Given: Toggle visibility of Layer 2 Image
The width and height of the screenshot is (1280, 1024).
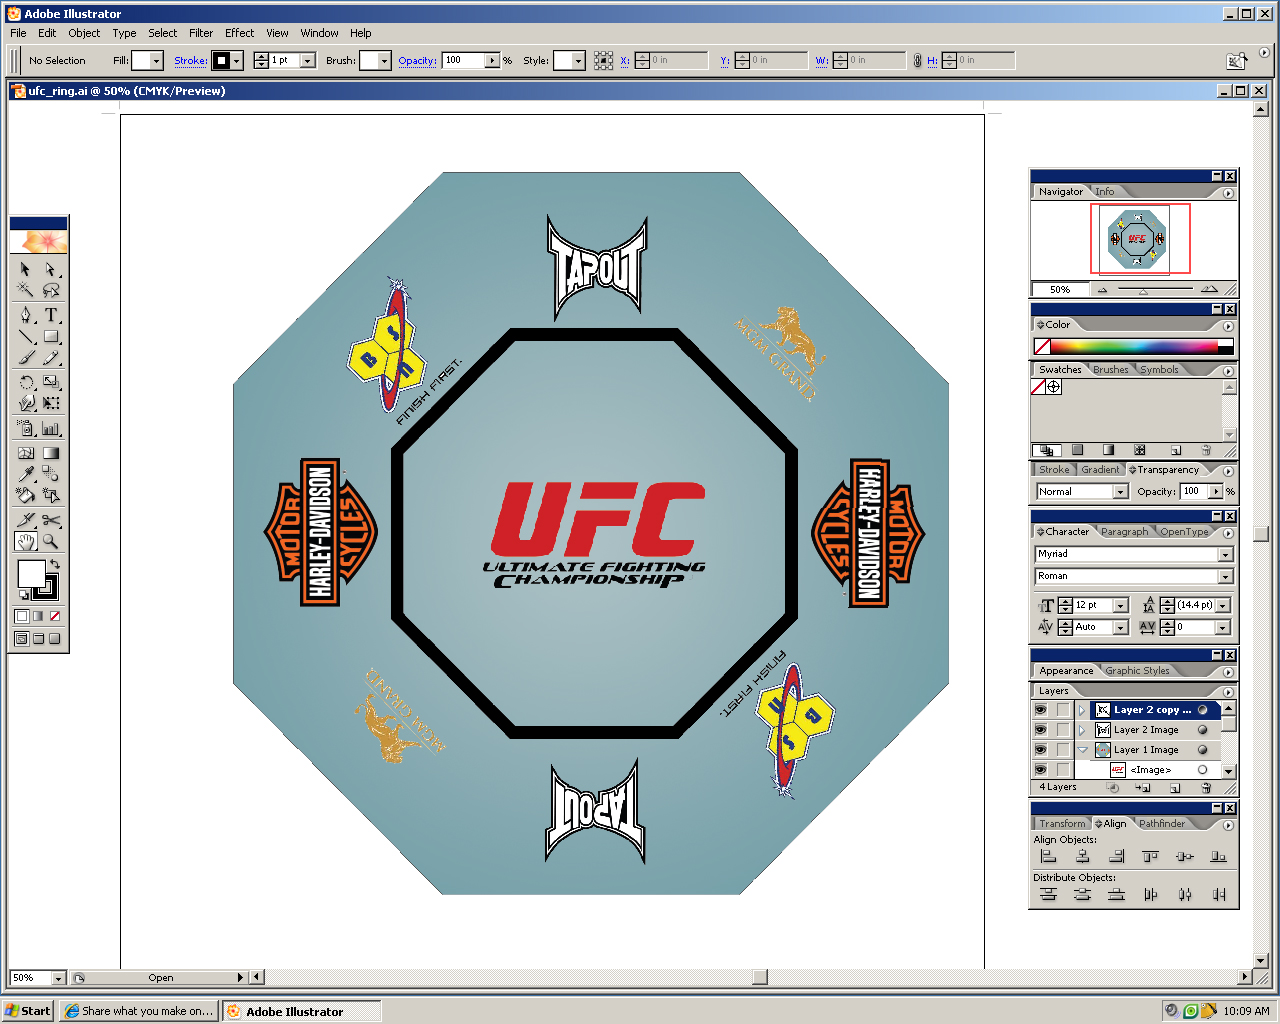Looking at the screenshot, I should coord(1041,730).
